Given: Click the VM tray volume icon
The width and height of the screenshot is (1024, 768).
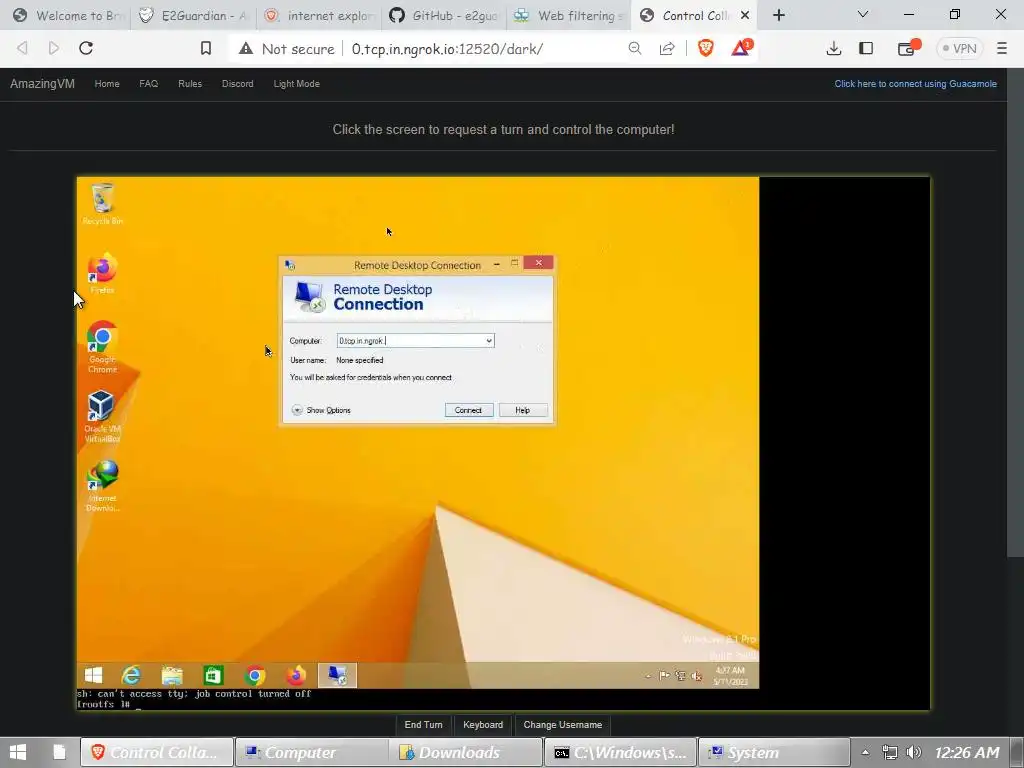Looking at the screenshot, I should click(x=697, y=676).
